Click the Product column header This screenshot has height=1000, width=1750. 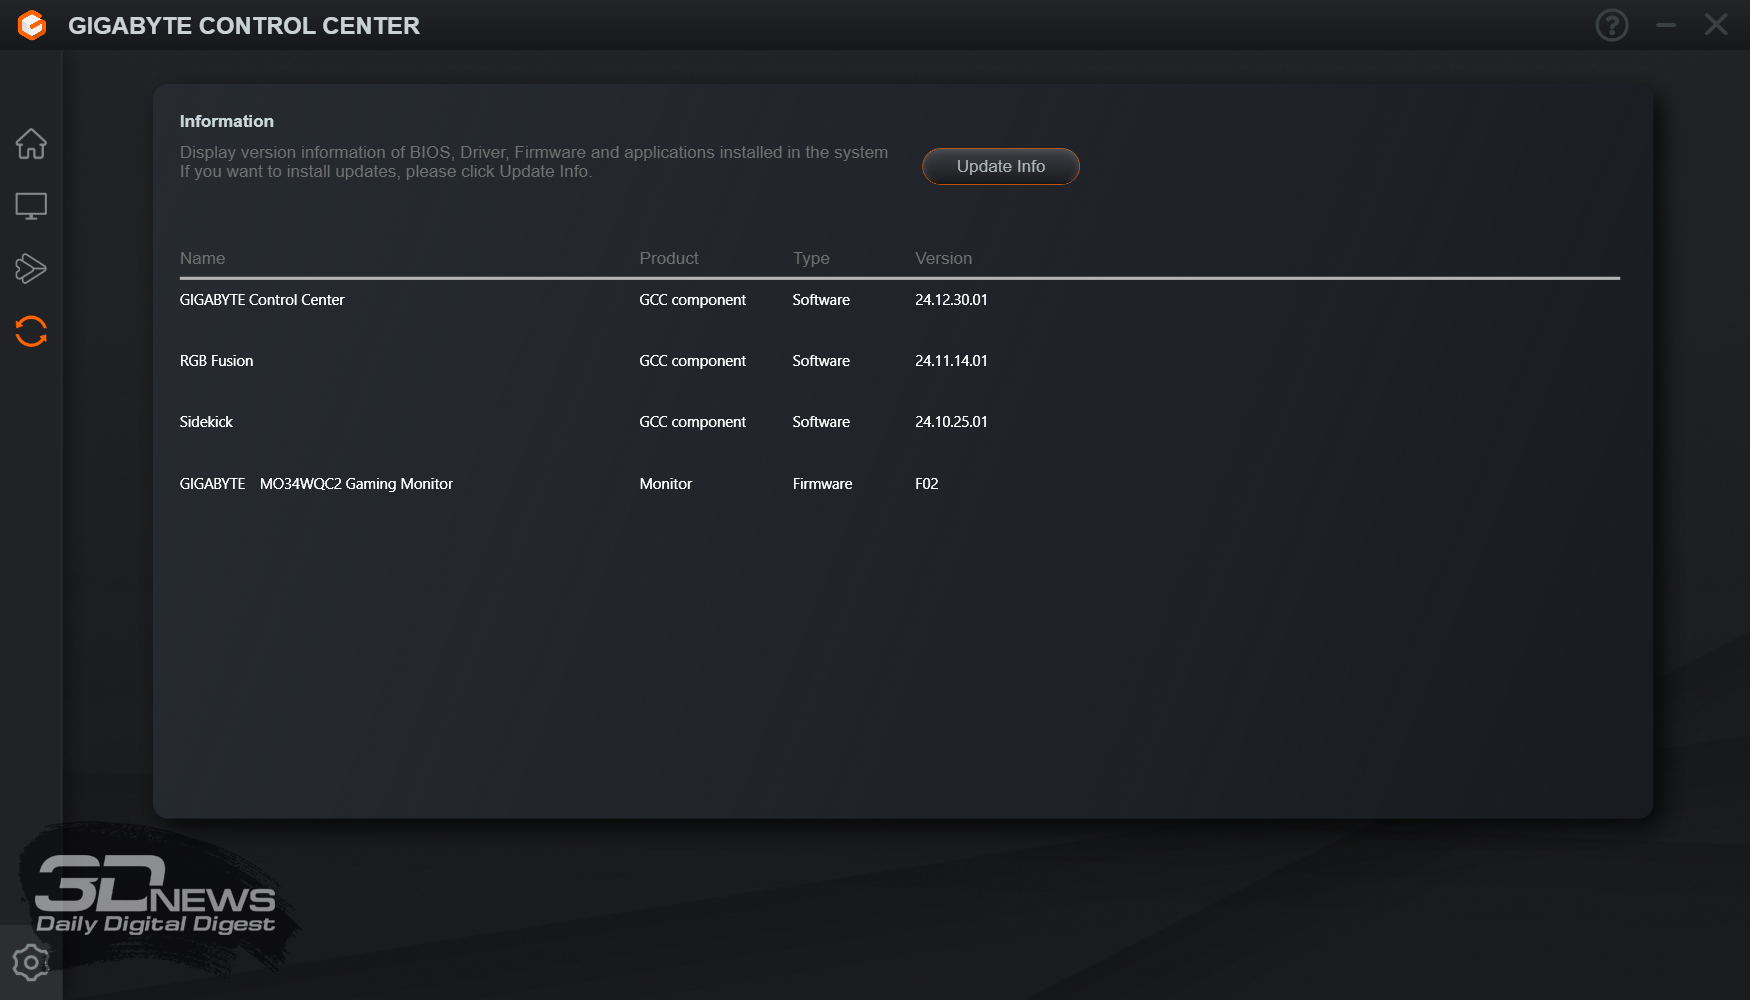pyautogui.click(x=669, y=258)
